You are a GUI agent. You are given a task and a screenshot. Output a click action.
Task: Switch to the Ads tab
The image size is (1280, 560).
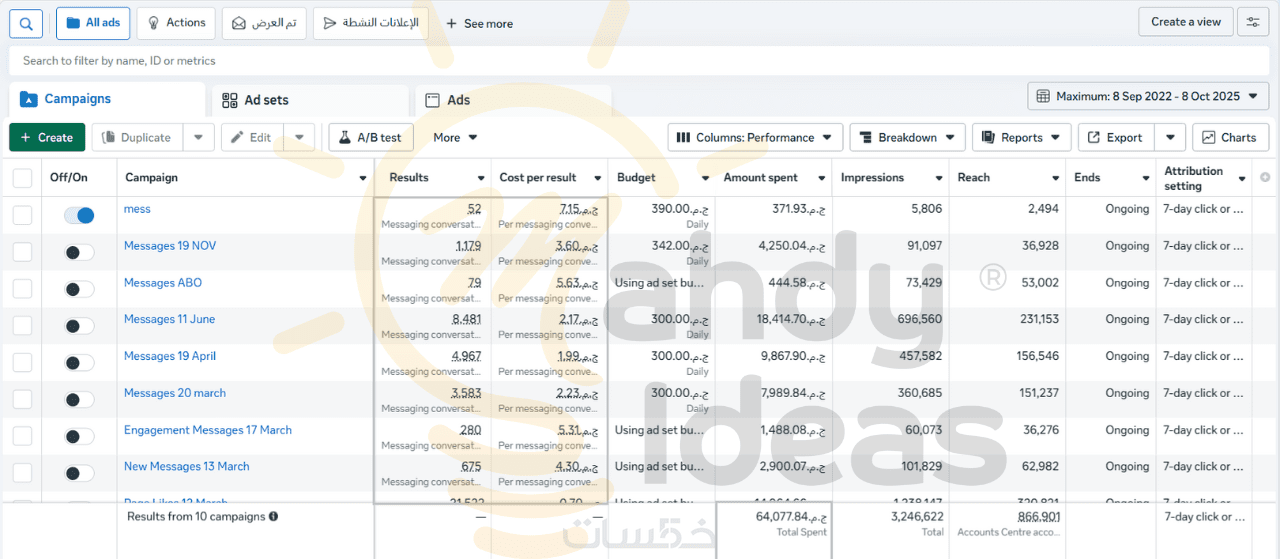coord(513,100)
